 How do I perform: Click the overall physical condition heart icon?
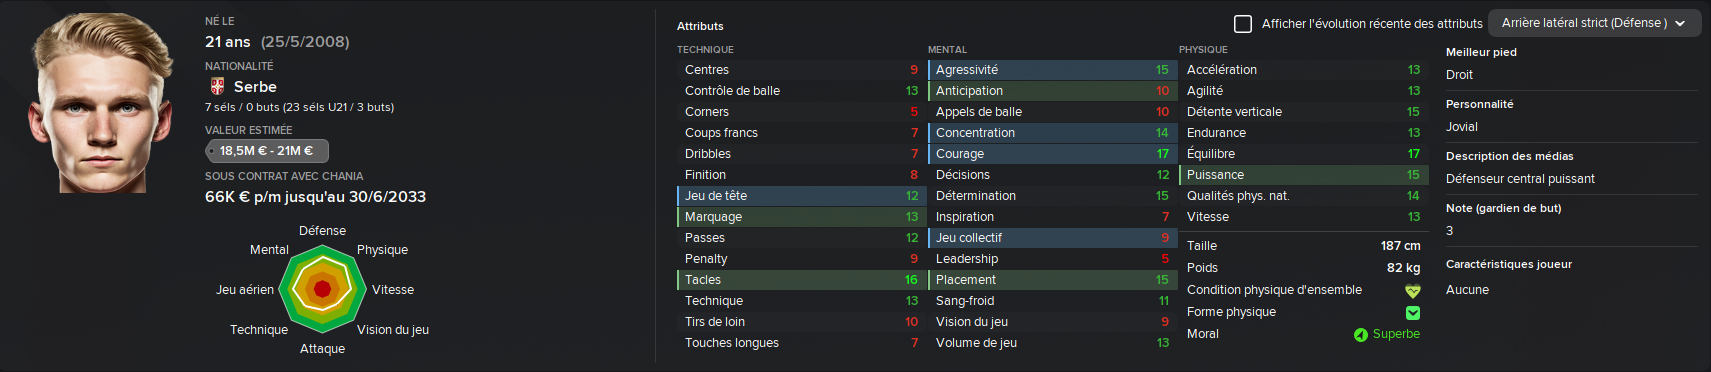(1413, 291)
